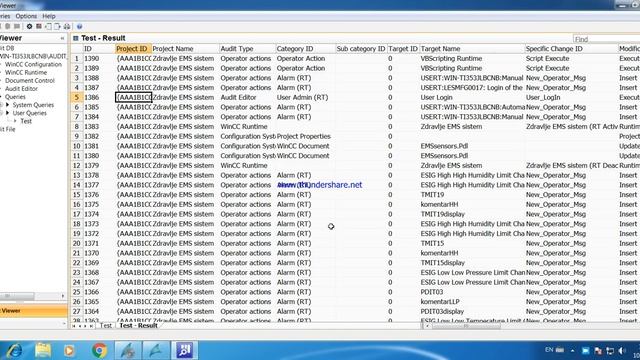The width and height of the screenshot is (640, 360).
Task: Click the volume speaker tray icon
Action: point(622,351)
